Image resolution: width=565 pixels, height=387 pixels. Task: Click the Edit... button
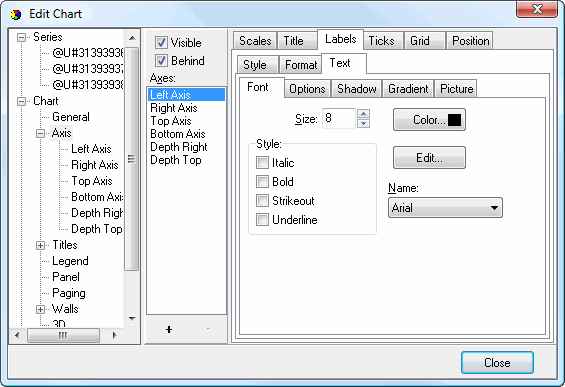pos(429,157)
